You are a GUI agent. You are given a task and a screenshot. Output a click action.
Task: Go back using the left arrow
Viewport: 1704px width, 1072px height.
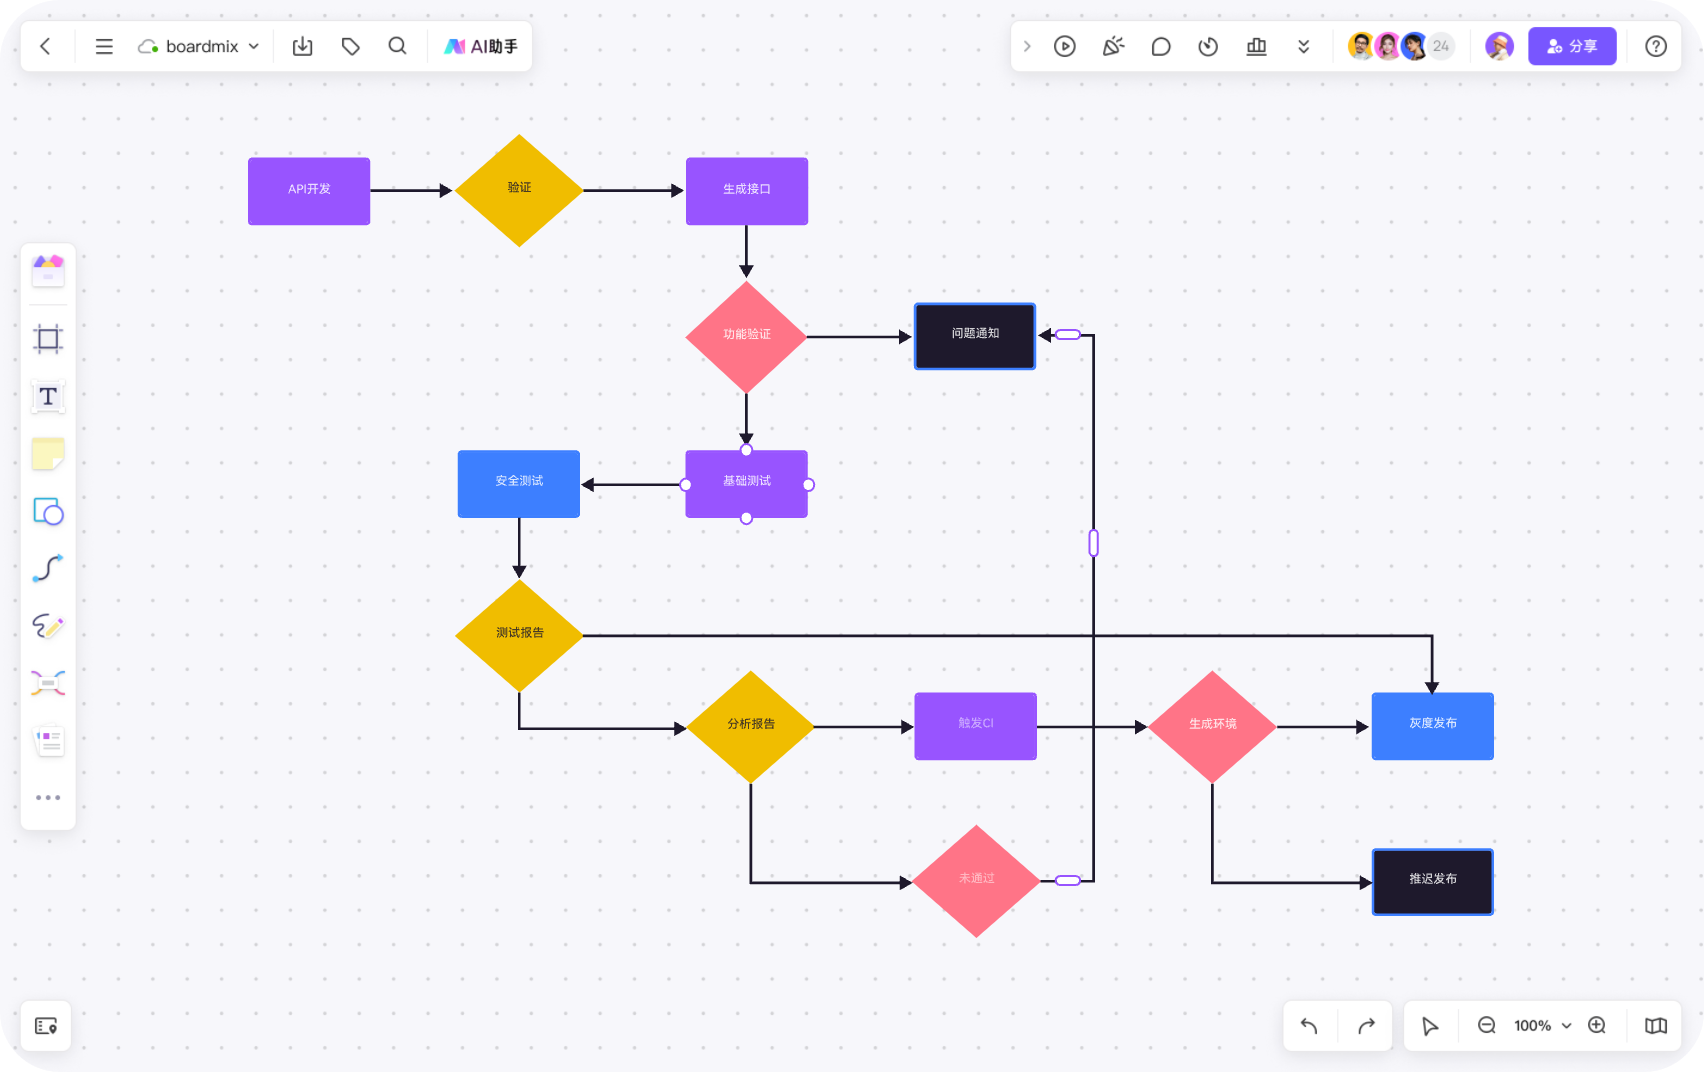click(x=45, y=46)
